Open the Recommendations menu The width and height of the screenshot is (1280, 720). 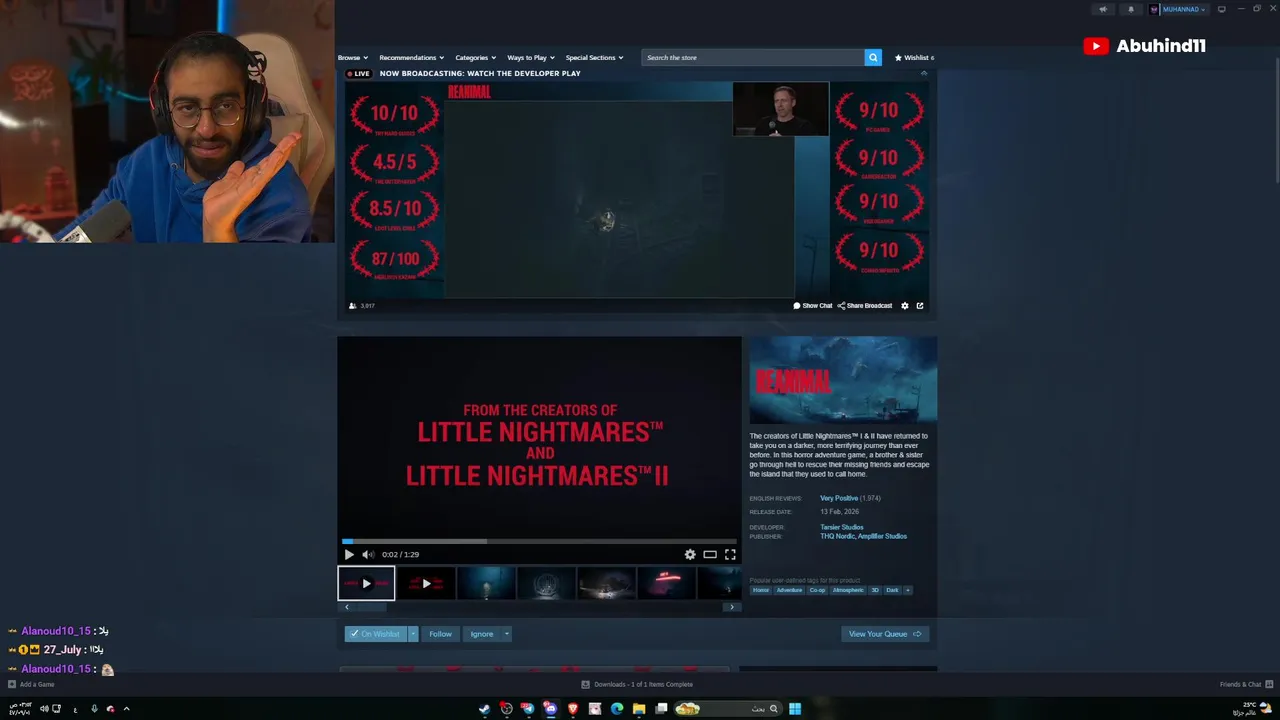412,58
